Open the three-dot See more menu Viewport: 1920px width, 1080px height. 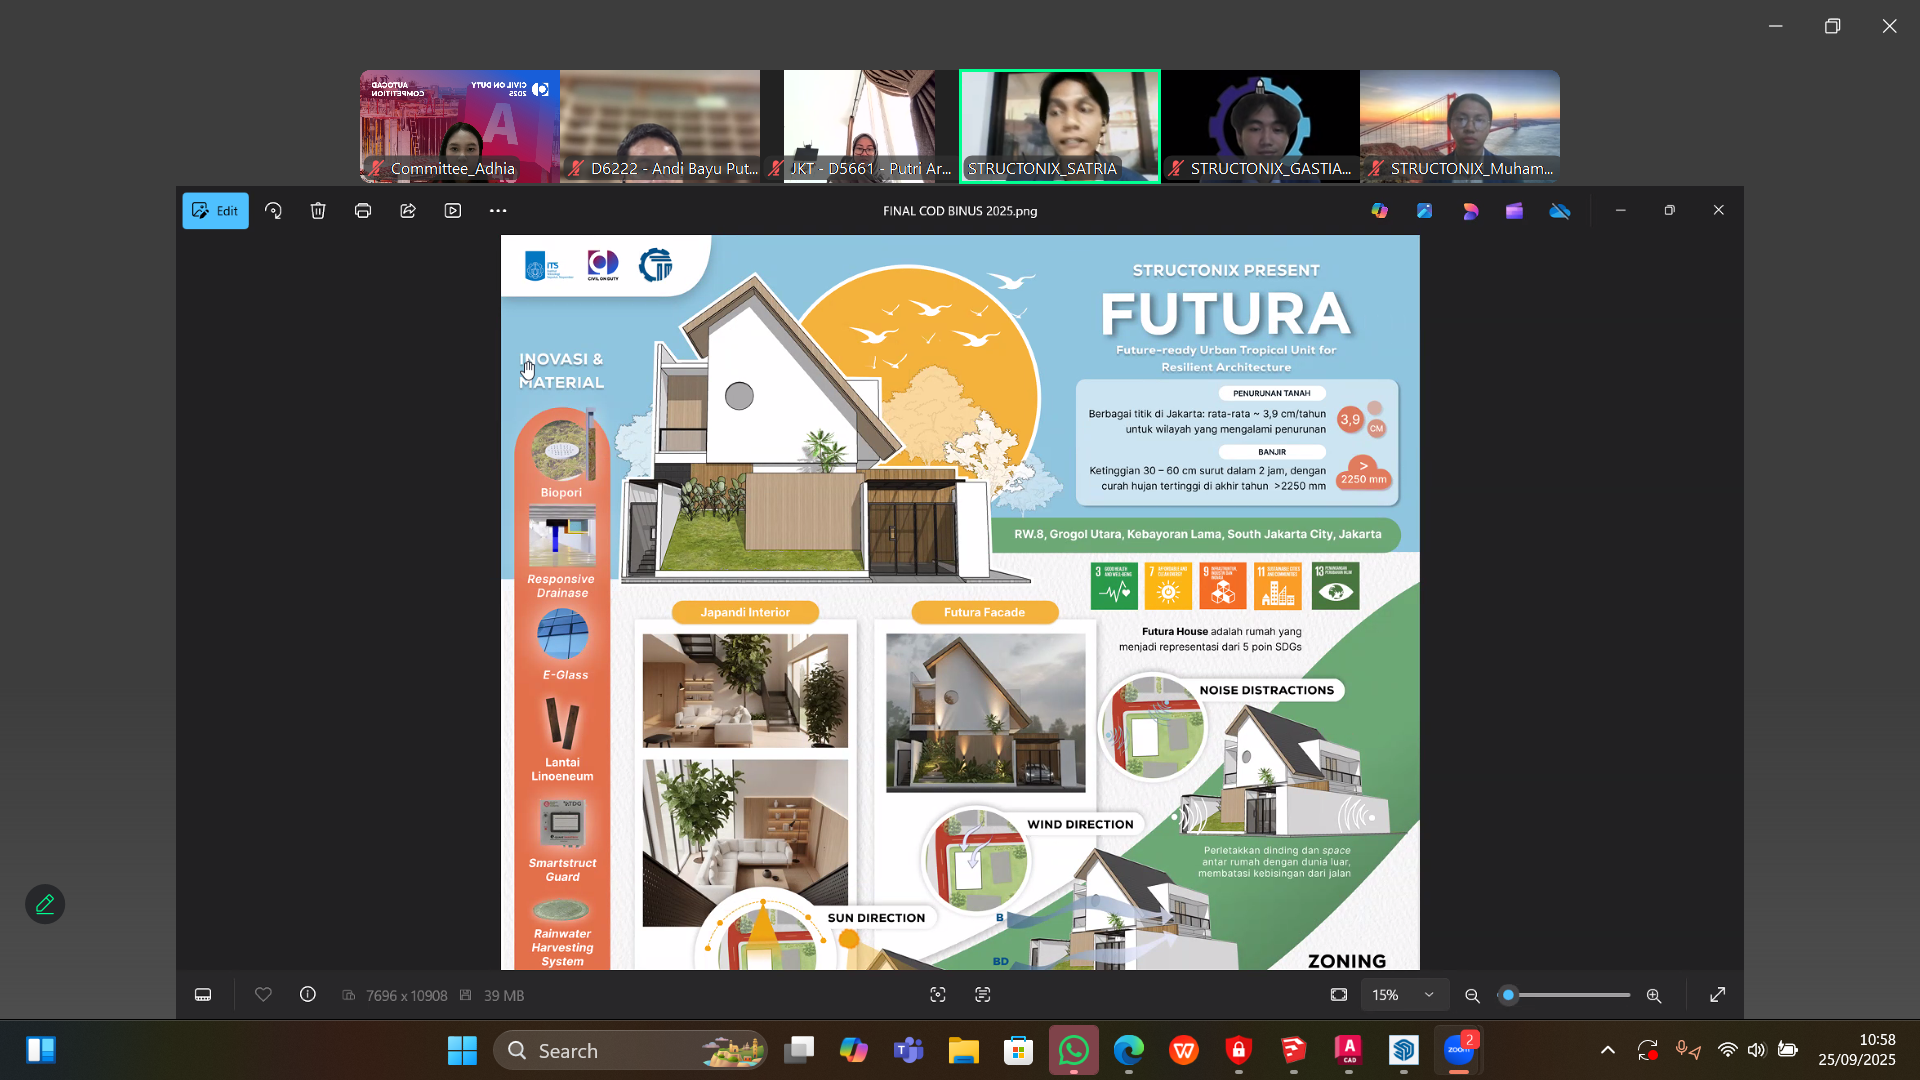click(x=498, y=211)
